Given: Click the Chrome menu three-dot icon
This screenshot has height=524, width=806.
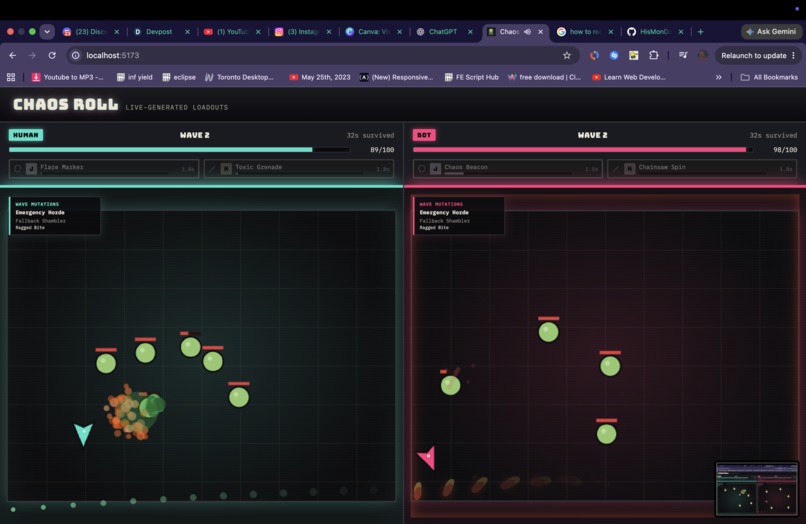Looking at the screenshot, I should (794, 56).
